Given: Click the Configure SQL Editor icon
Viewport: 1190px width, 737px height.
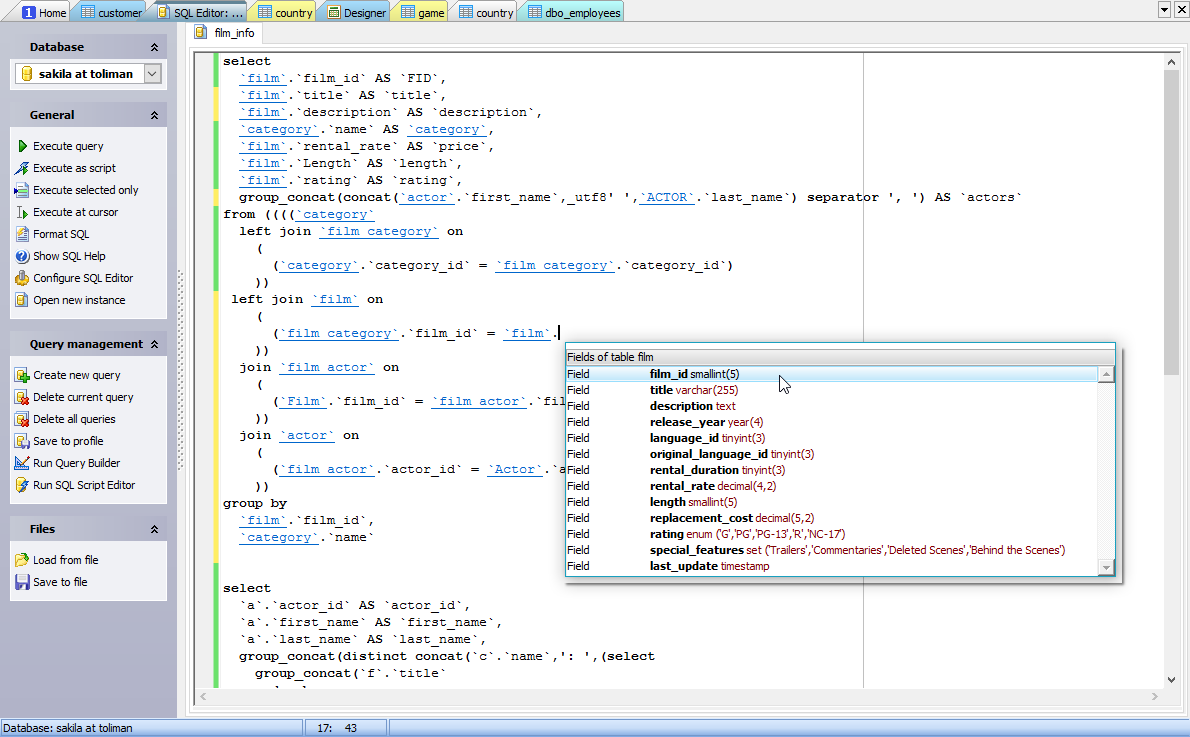Looking at the screenshot, I should [22, 278].
